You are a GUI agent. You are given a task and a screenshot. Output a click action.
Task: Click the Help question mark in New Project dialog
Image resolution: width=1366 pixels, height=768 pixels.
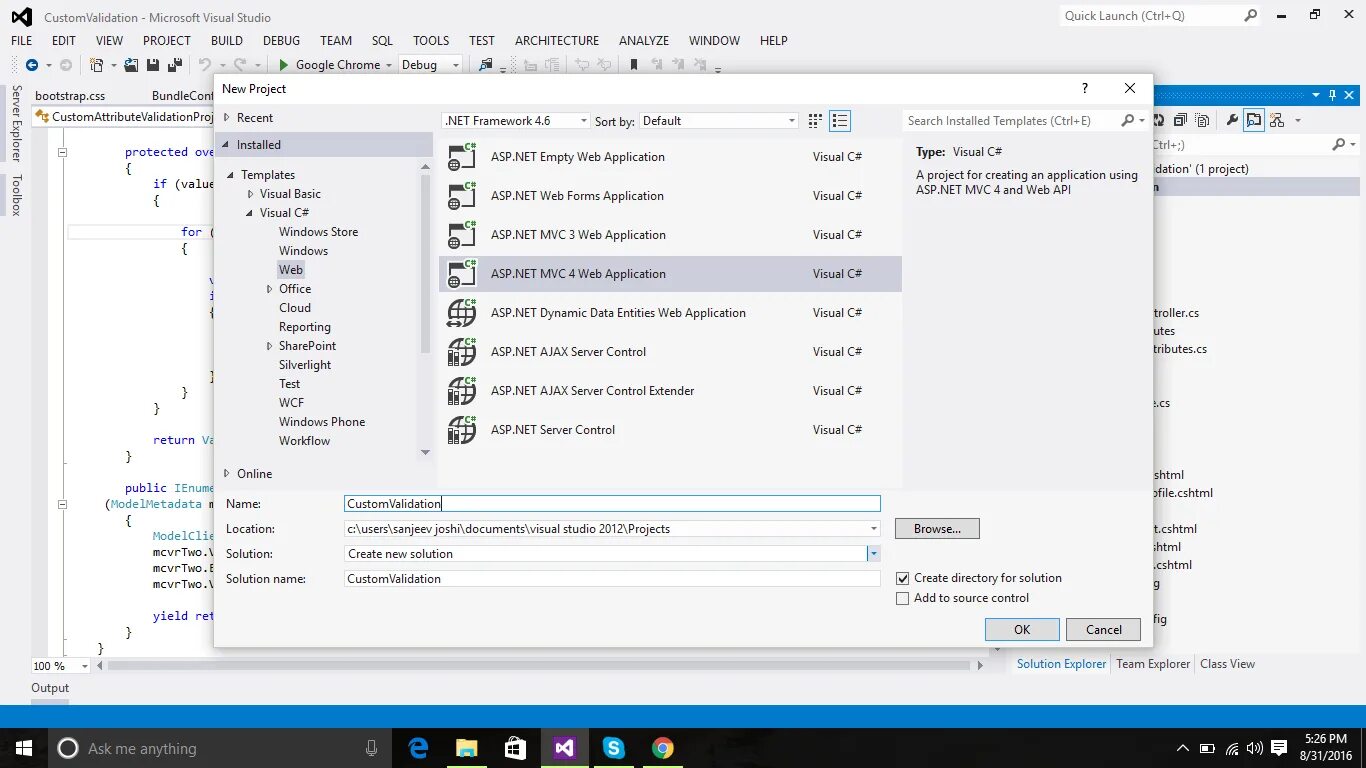click(x=1085, y=89)
